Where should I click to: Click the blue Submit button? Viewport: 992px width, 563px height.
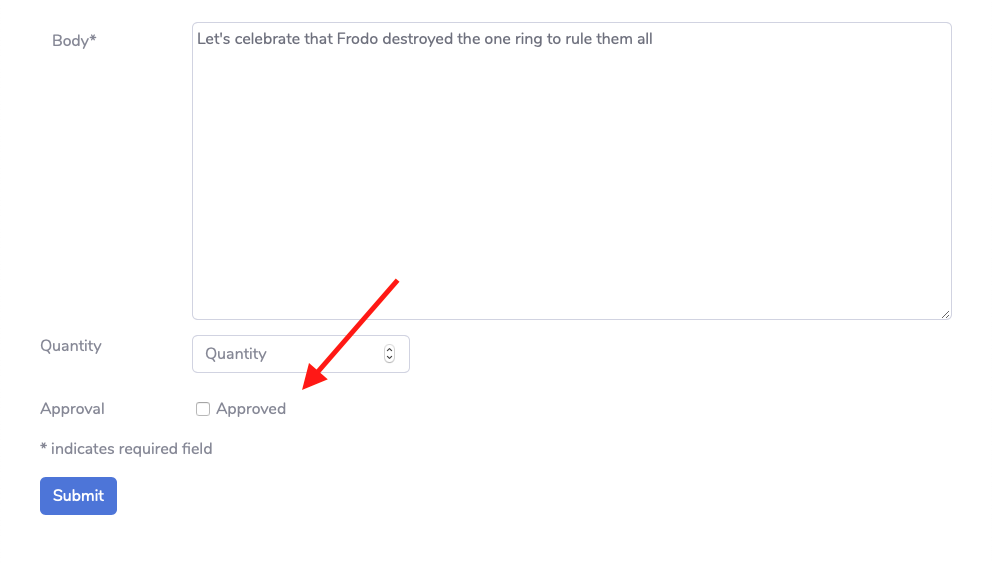[78, 496]
